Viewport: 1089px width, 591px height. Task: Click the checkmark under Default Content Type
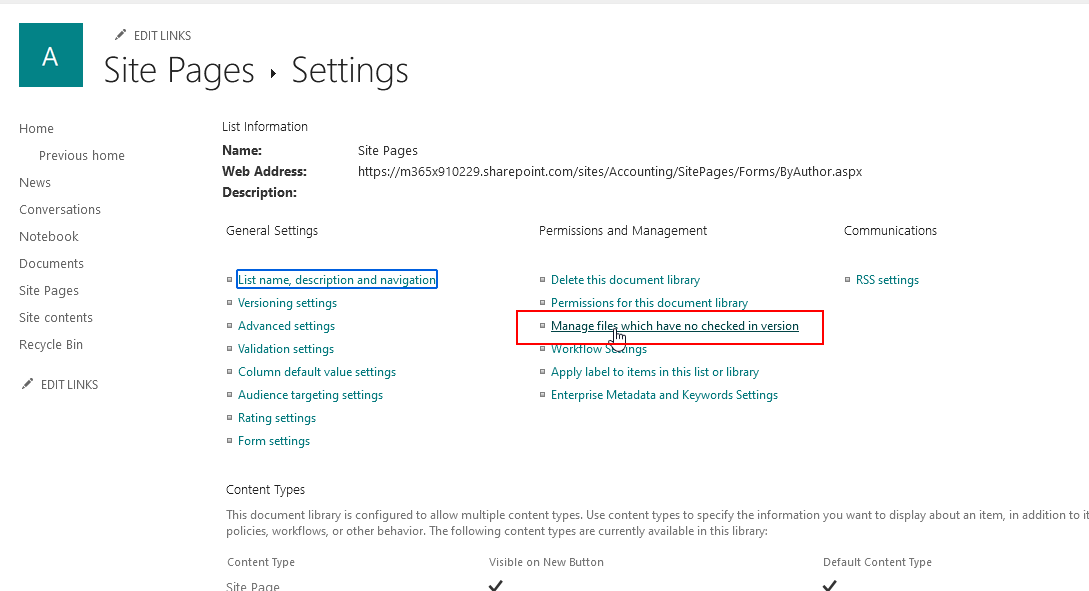click(829, 585)
